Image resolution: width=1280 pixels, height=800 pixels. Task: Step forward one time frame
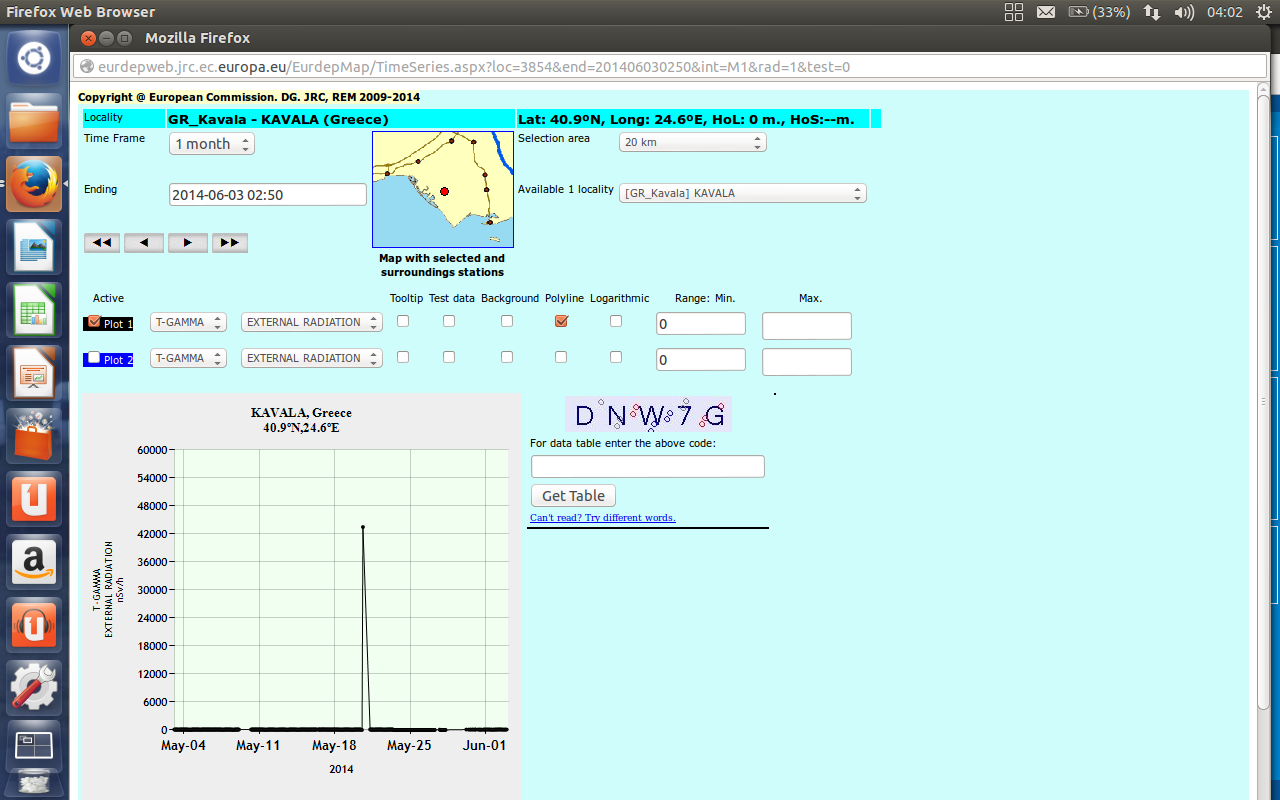(187, 243)
